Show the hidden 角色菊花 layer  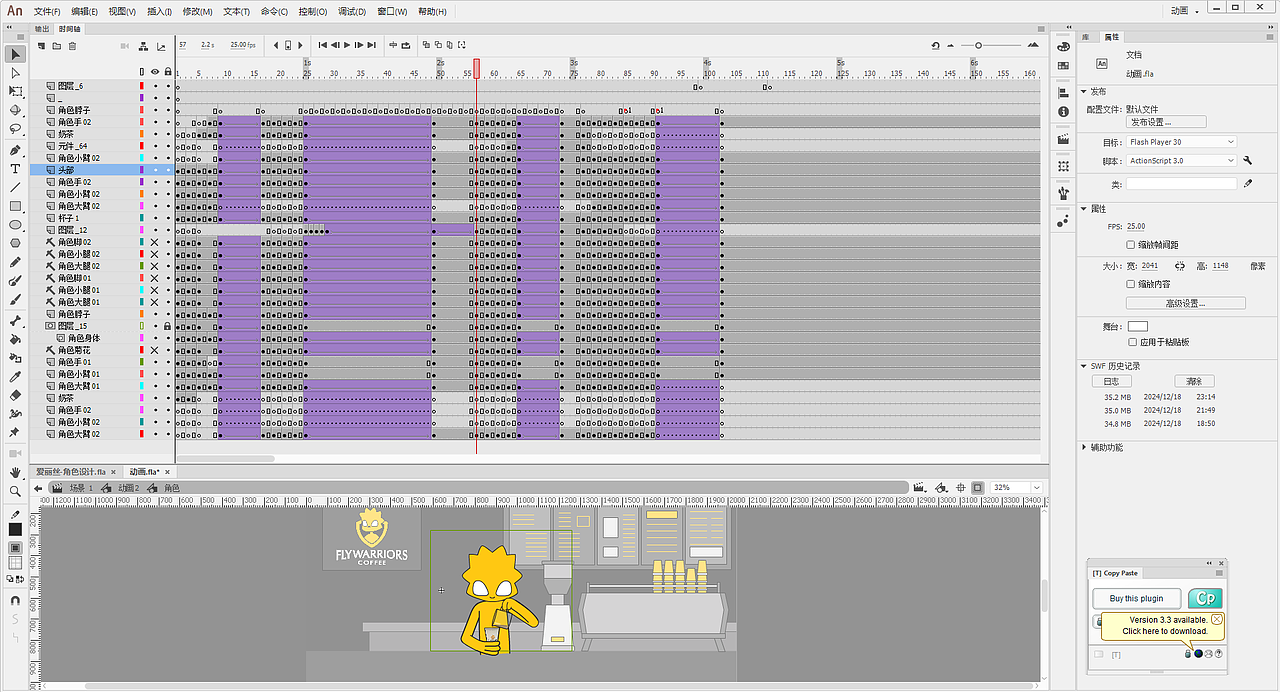click(155, 350)
